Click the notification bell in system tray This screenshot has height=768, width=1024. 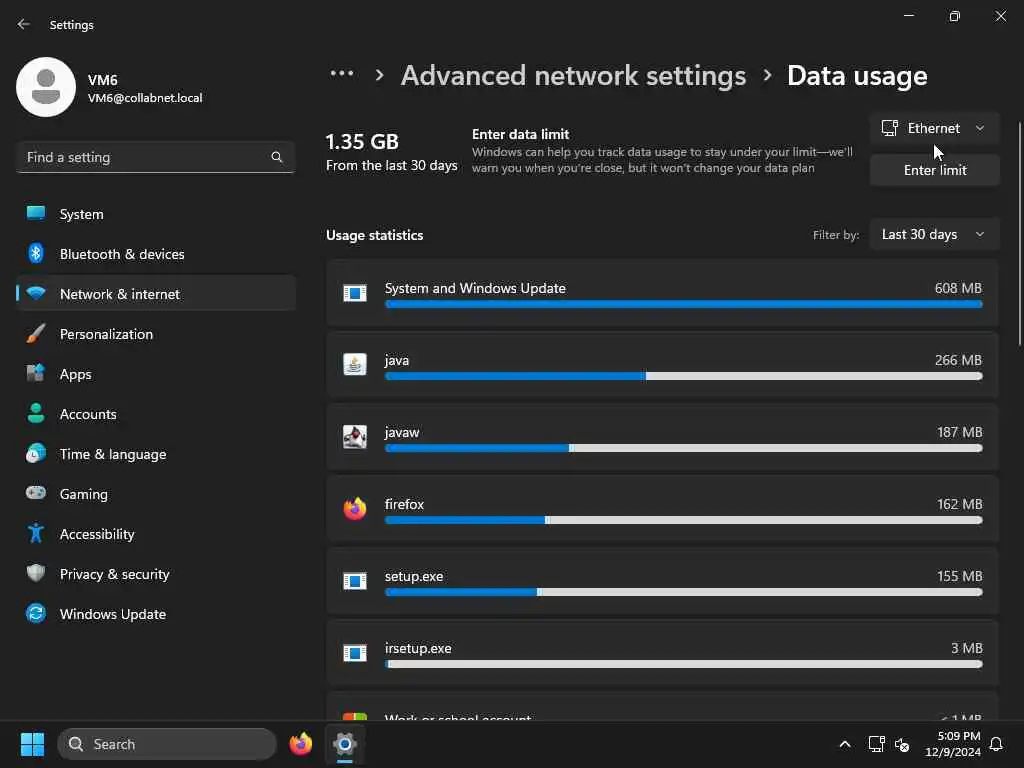click(996, 744)
